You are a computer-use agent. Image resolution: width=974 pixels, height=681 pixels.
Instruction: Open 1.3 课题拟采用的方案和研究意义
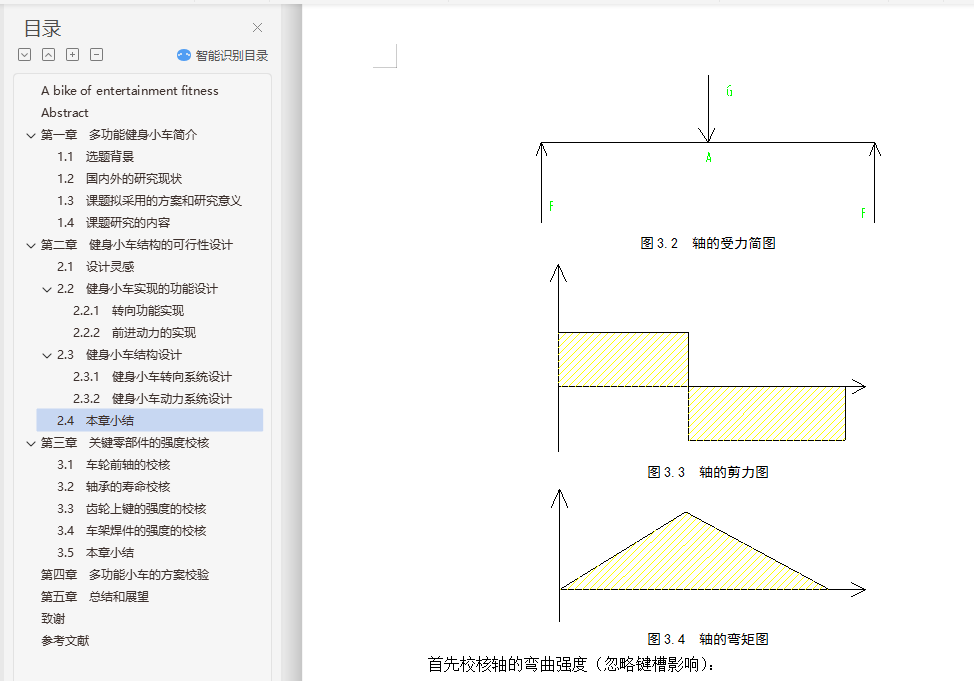(149, 201)
